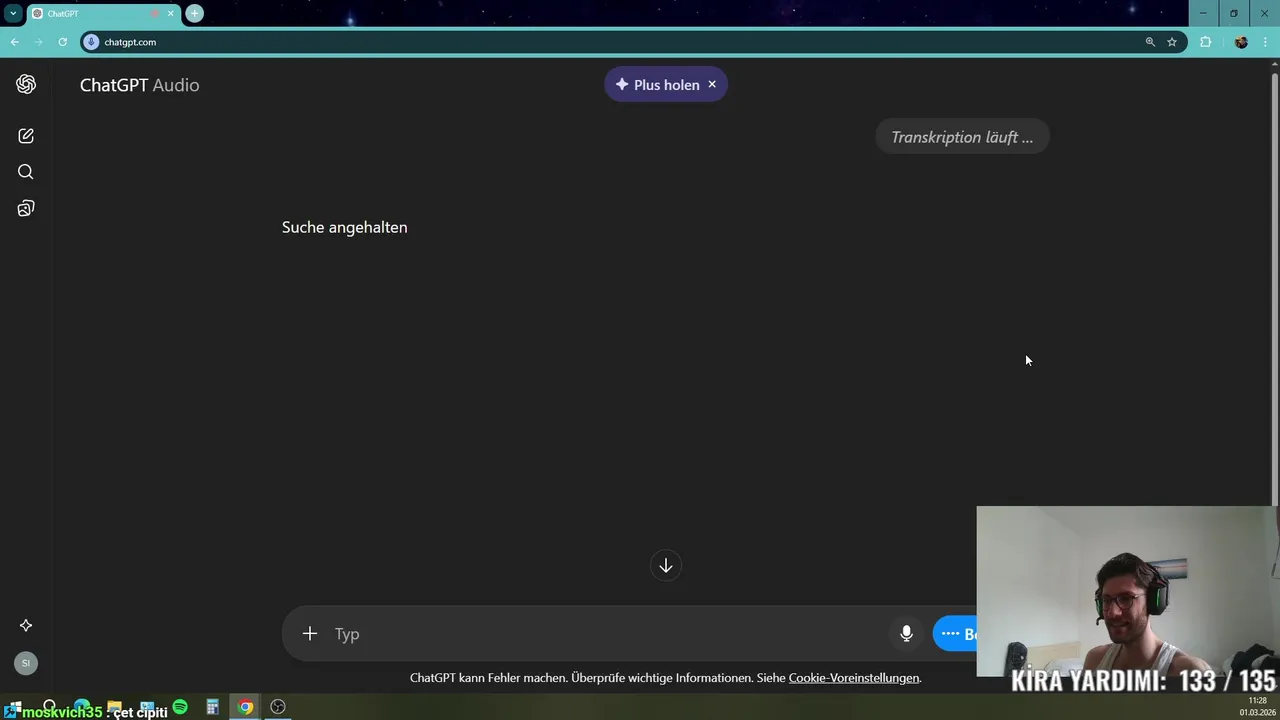Open the SI account avatar

pyautogui.click(x=26, y=663)
